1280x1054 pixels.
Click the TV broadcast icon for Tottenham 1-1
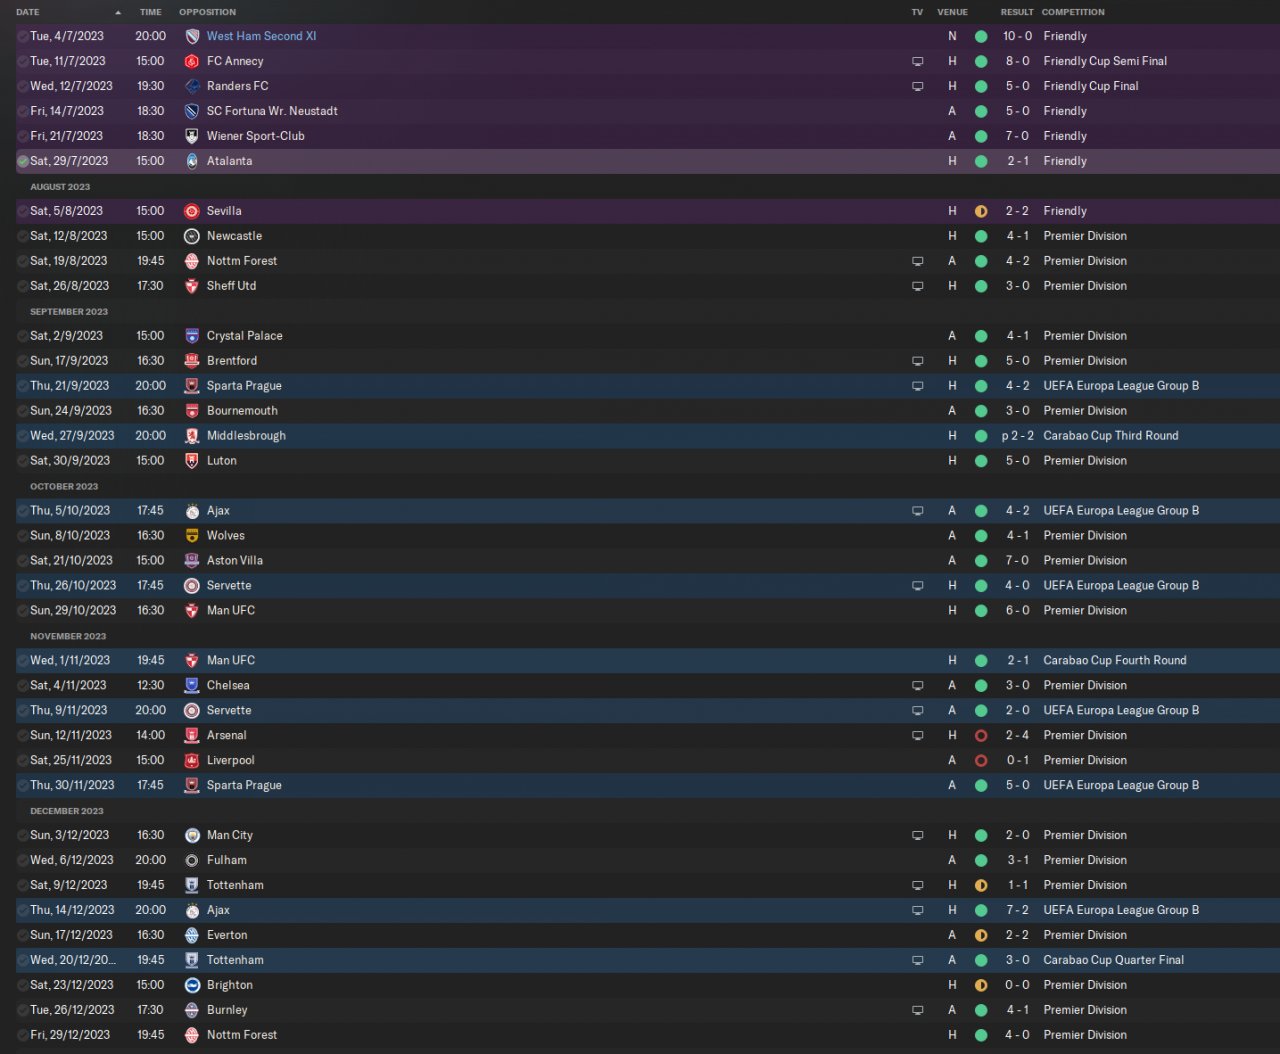918,885
